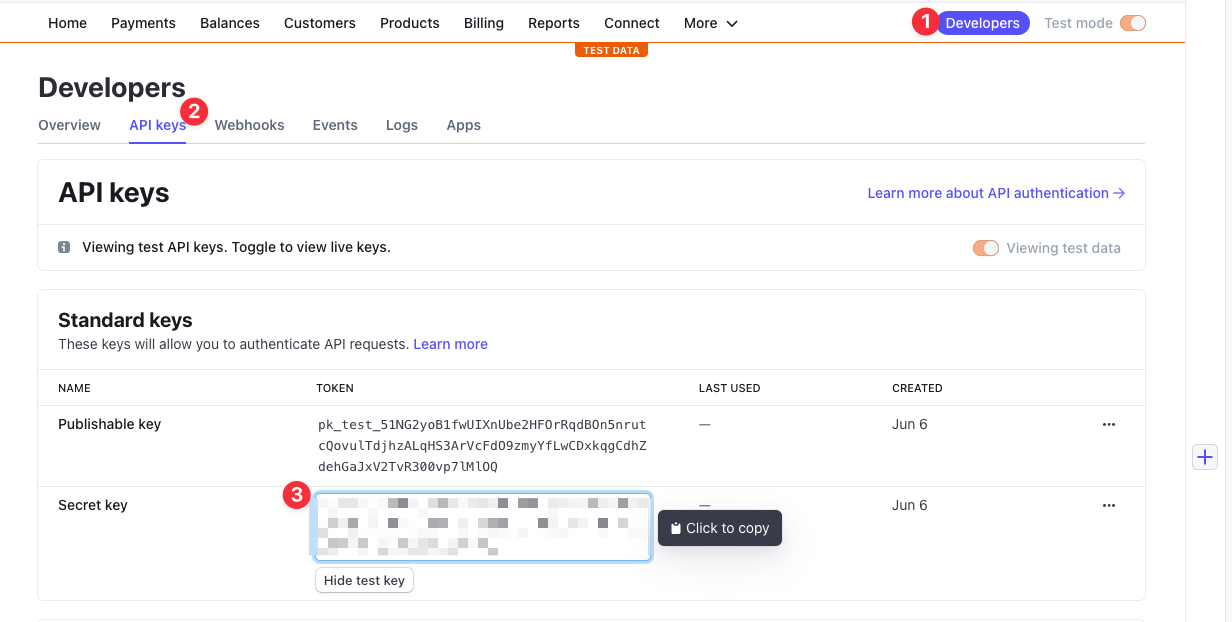Viewport: 1232px width, 622px height.
Task: Click the Developers button in header
Action: click(x=983, y=23)
